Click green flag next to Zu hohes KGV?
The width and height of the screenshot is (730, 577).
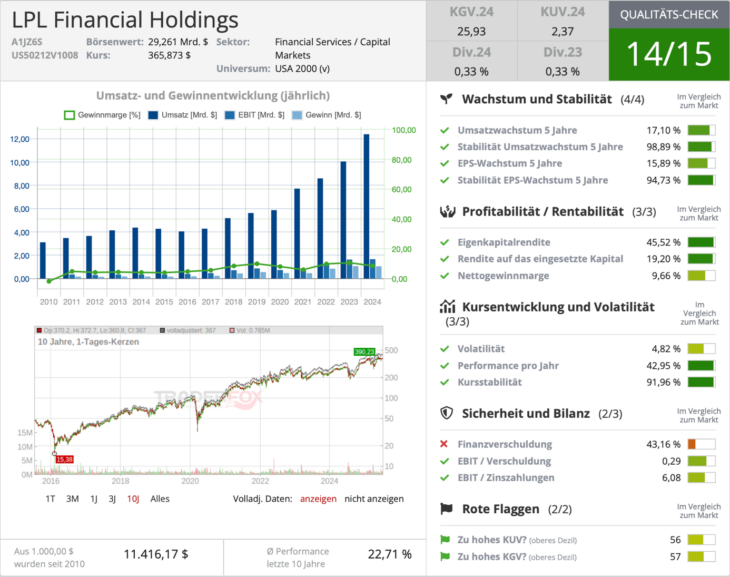click(445, 556)
